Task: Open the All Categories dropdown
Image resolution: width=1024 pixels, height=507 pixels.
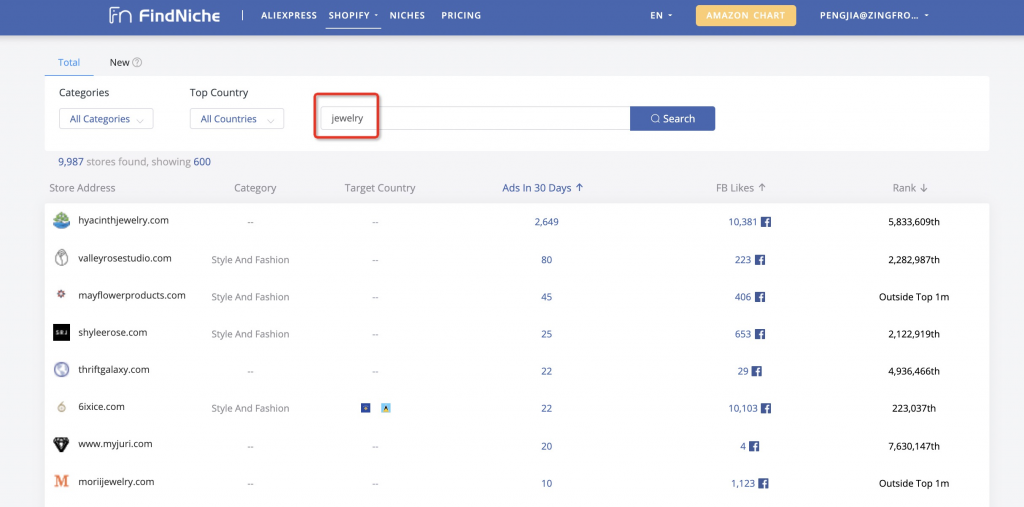Action: (106, 119)
